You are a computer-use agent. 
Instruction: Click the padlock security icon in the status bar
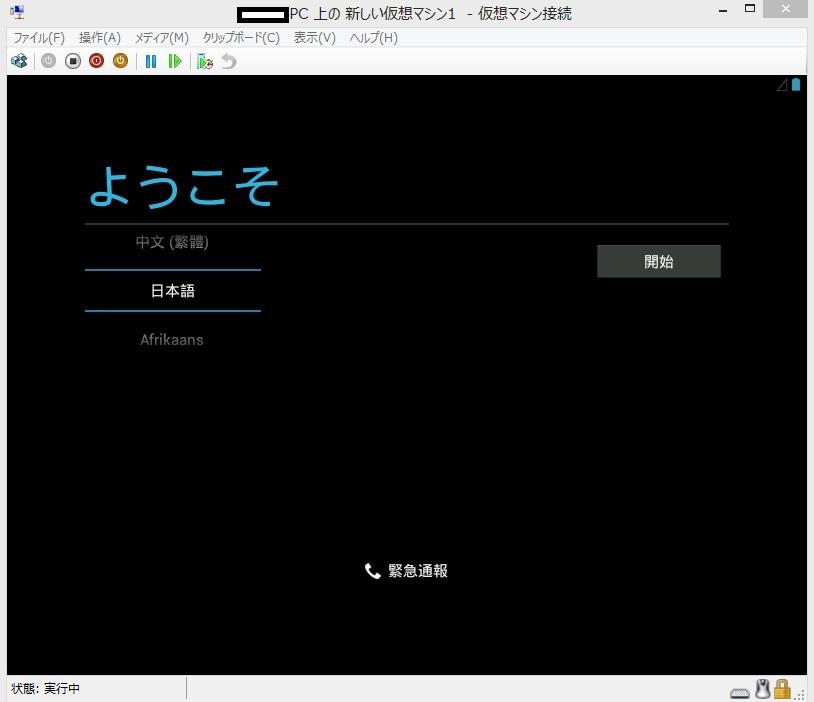pyautogui.click(x=782, y=689)
